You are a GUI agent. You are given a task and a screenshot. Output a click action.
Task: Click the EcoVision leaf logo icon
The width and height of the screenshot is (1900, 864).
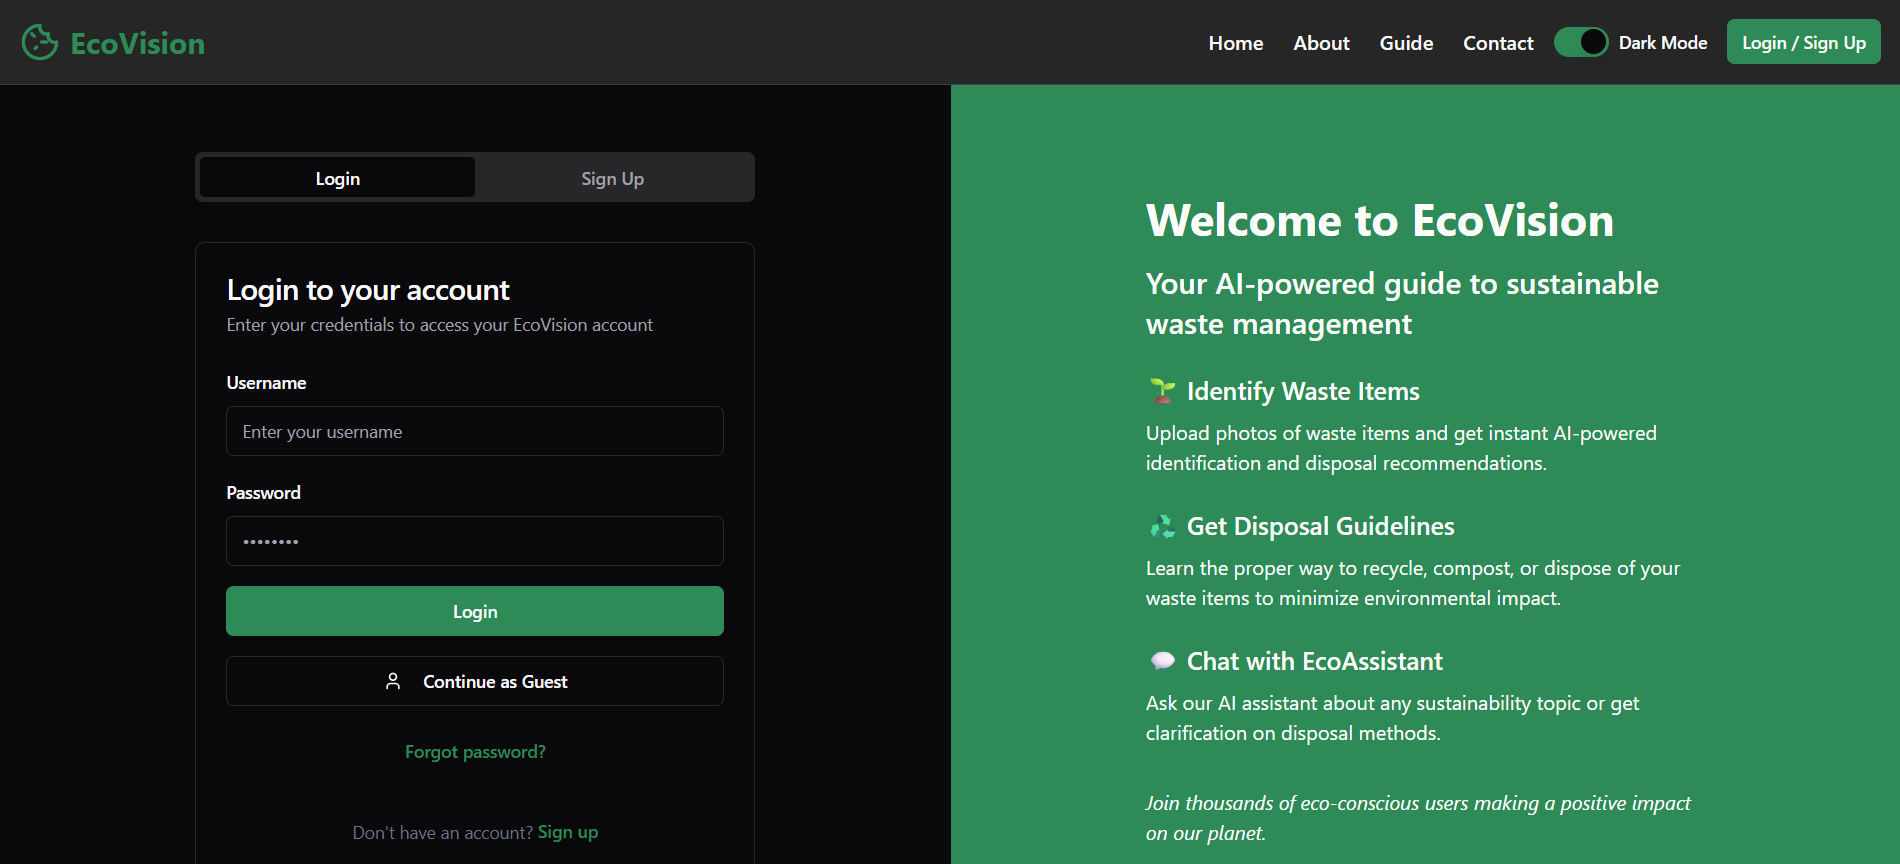(x=40, y=42)
